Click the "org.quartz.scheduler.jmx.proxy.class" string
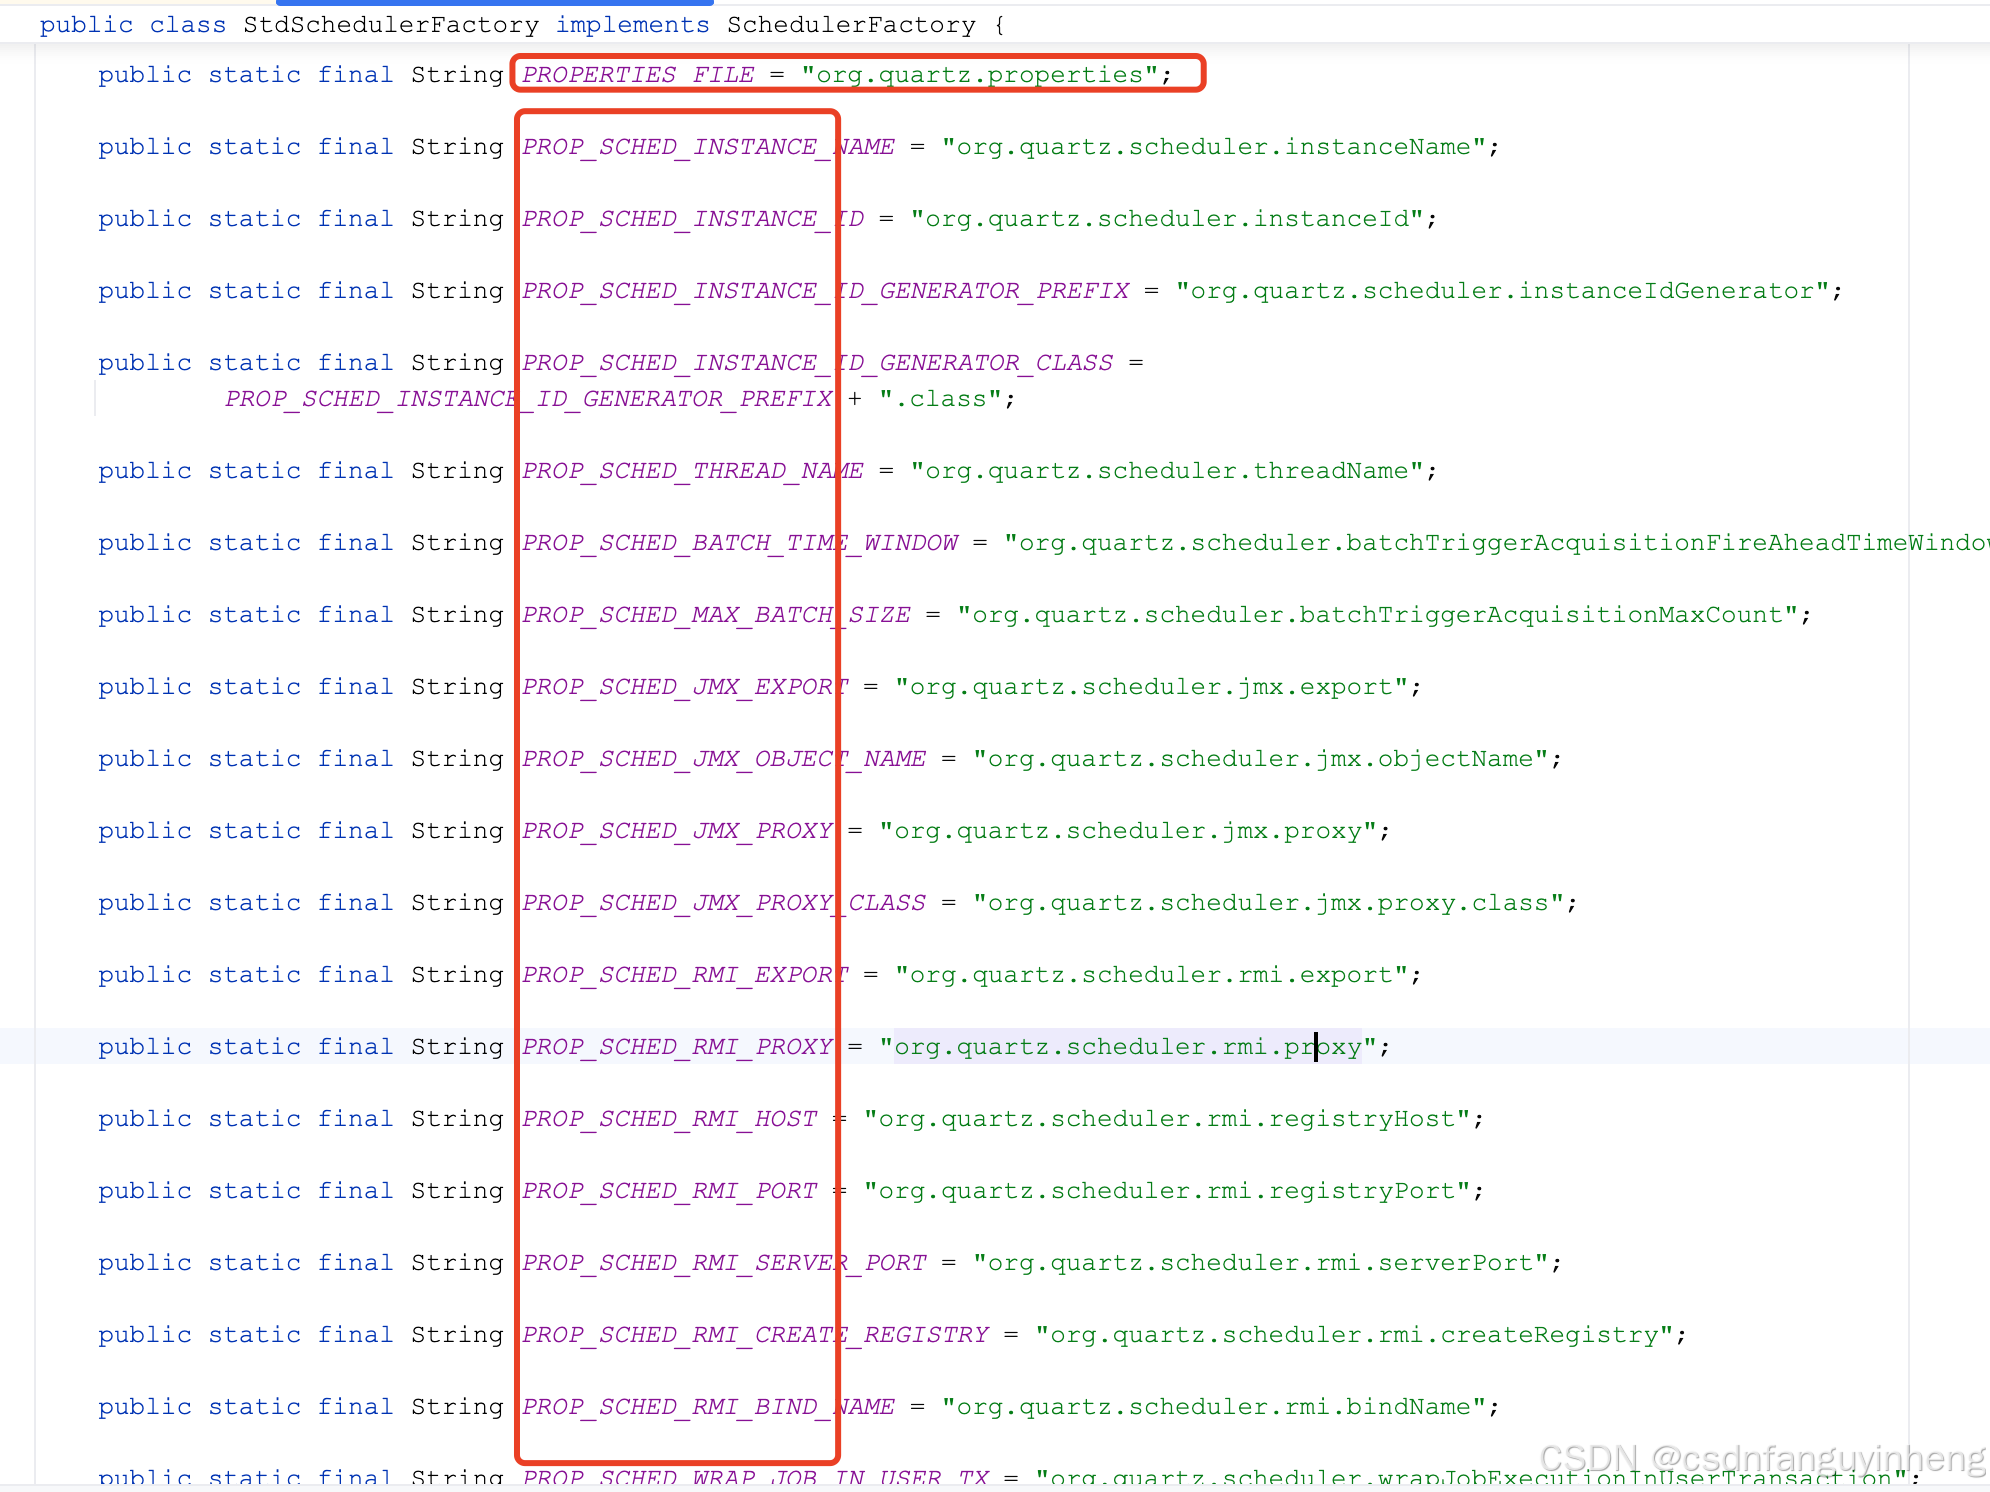 [x=1268, y=903]
